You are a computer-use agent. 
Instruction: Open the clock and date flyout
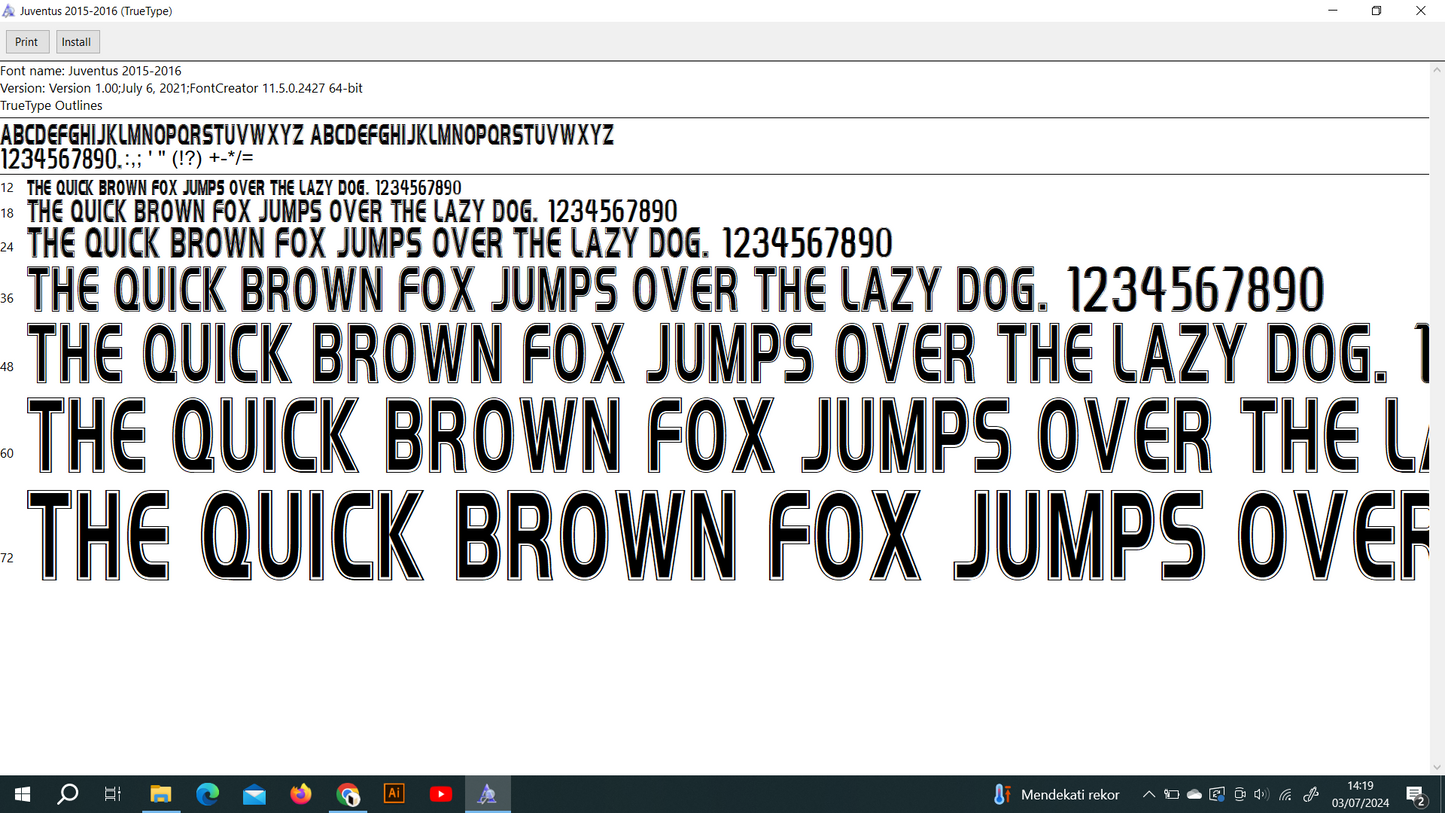click(x=1360, y=794)
